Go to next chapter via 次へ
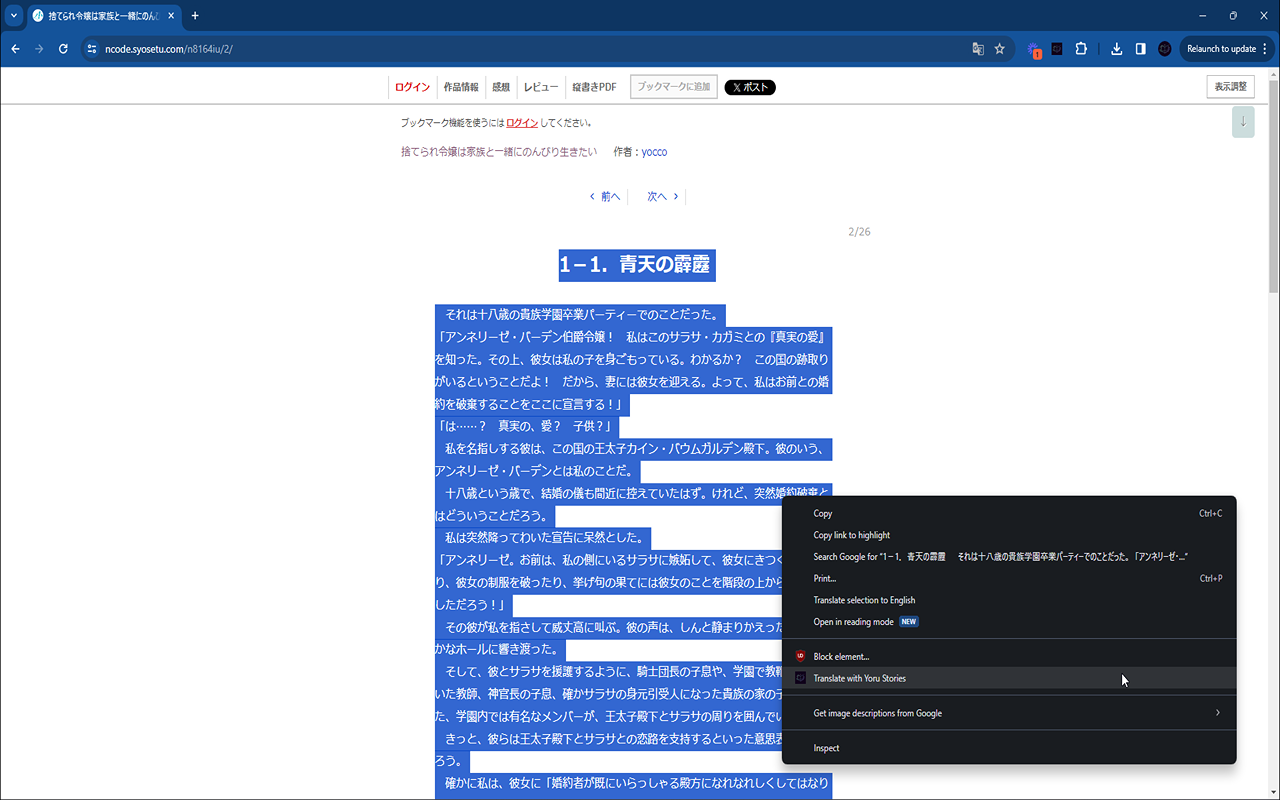This screenshot has width=1280, height=800. pos(662,197)
